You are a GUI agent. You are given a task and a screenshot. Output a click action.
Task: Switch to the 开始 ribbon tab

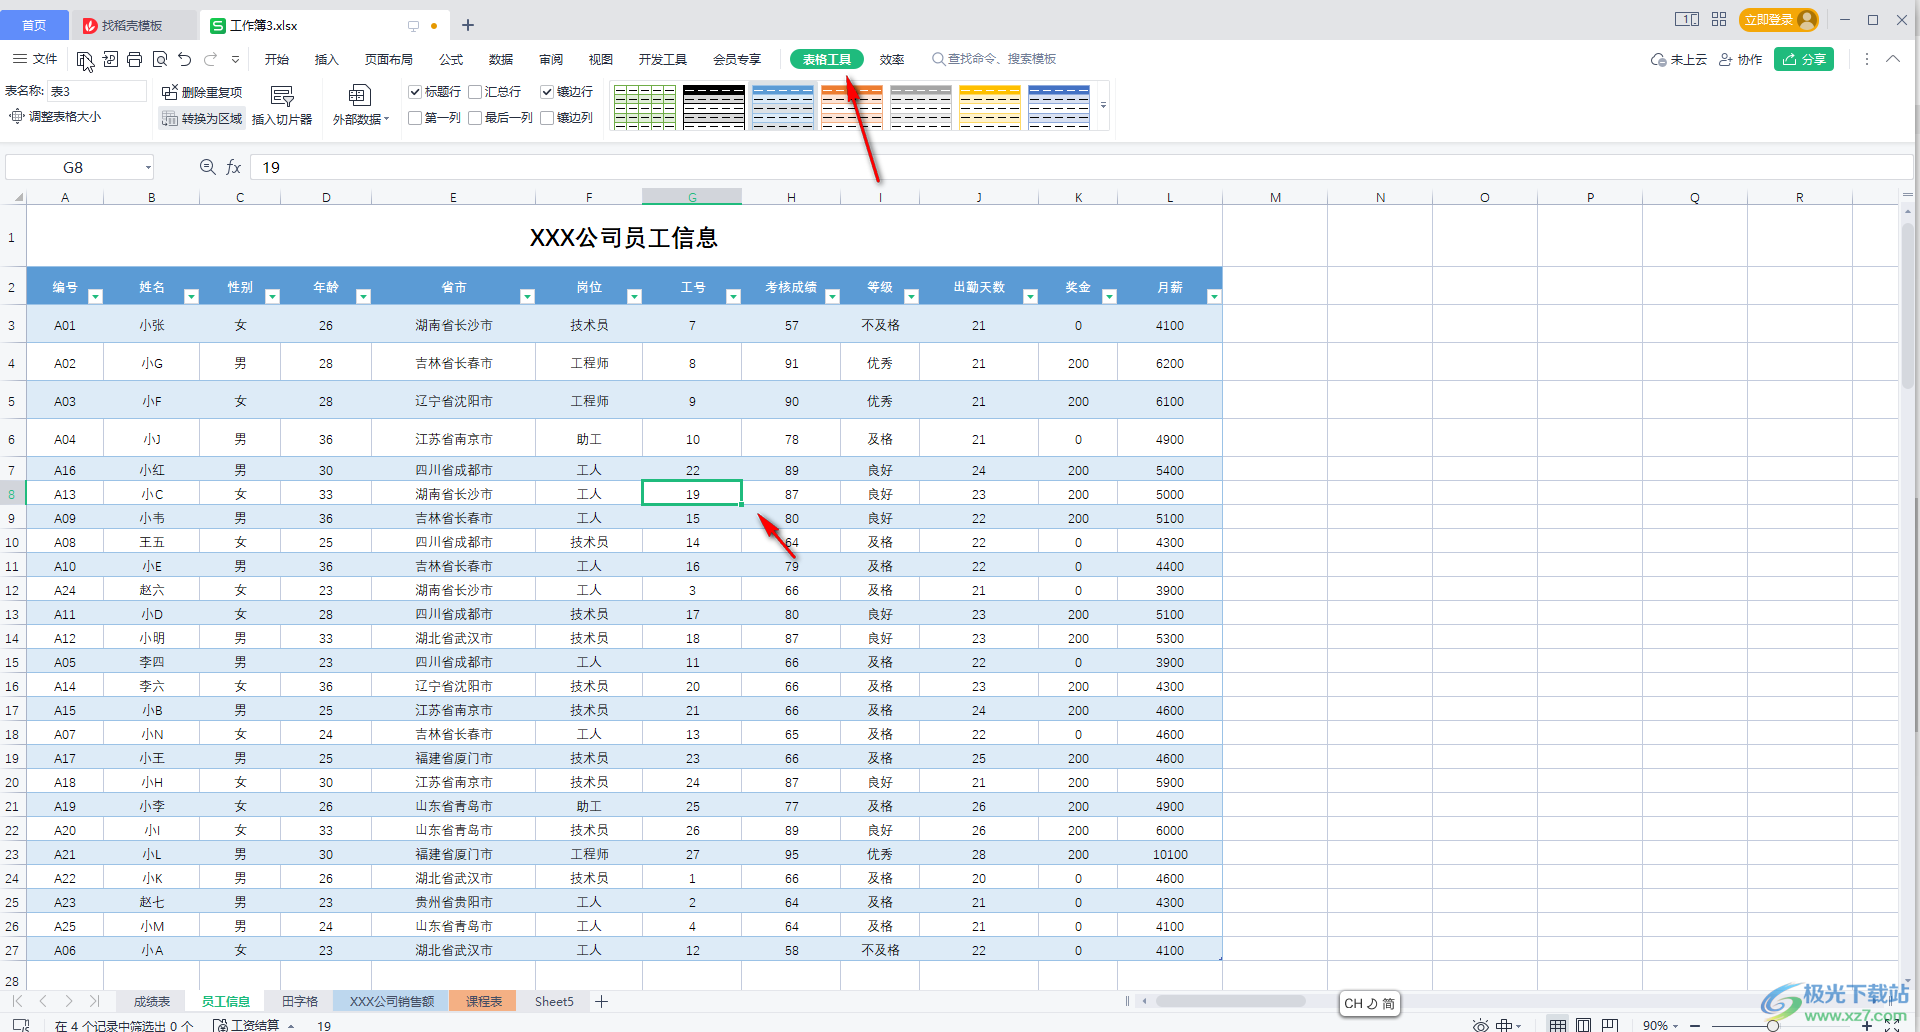(x=277, y=59)
